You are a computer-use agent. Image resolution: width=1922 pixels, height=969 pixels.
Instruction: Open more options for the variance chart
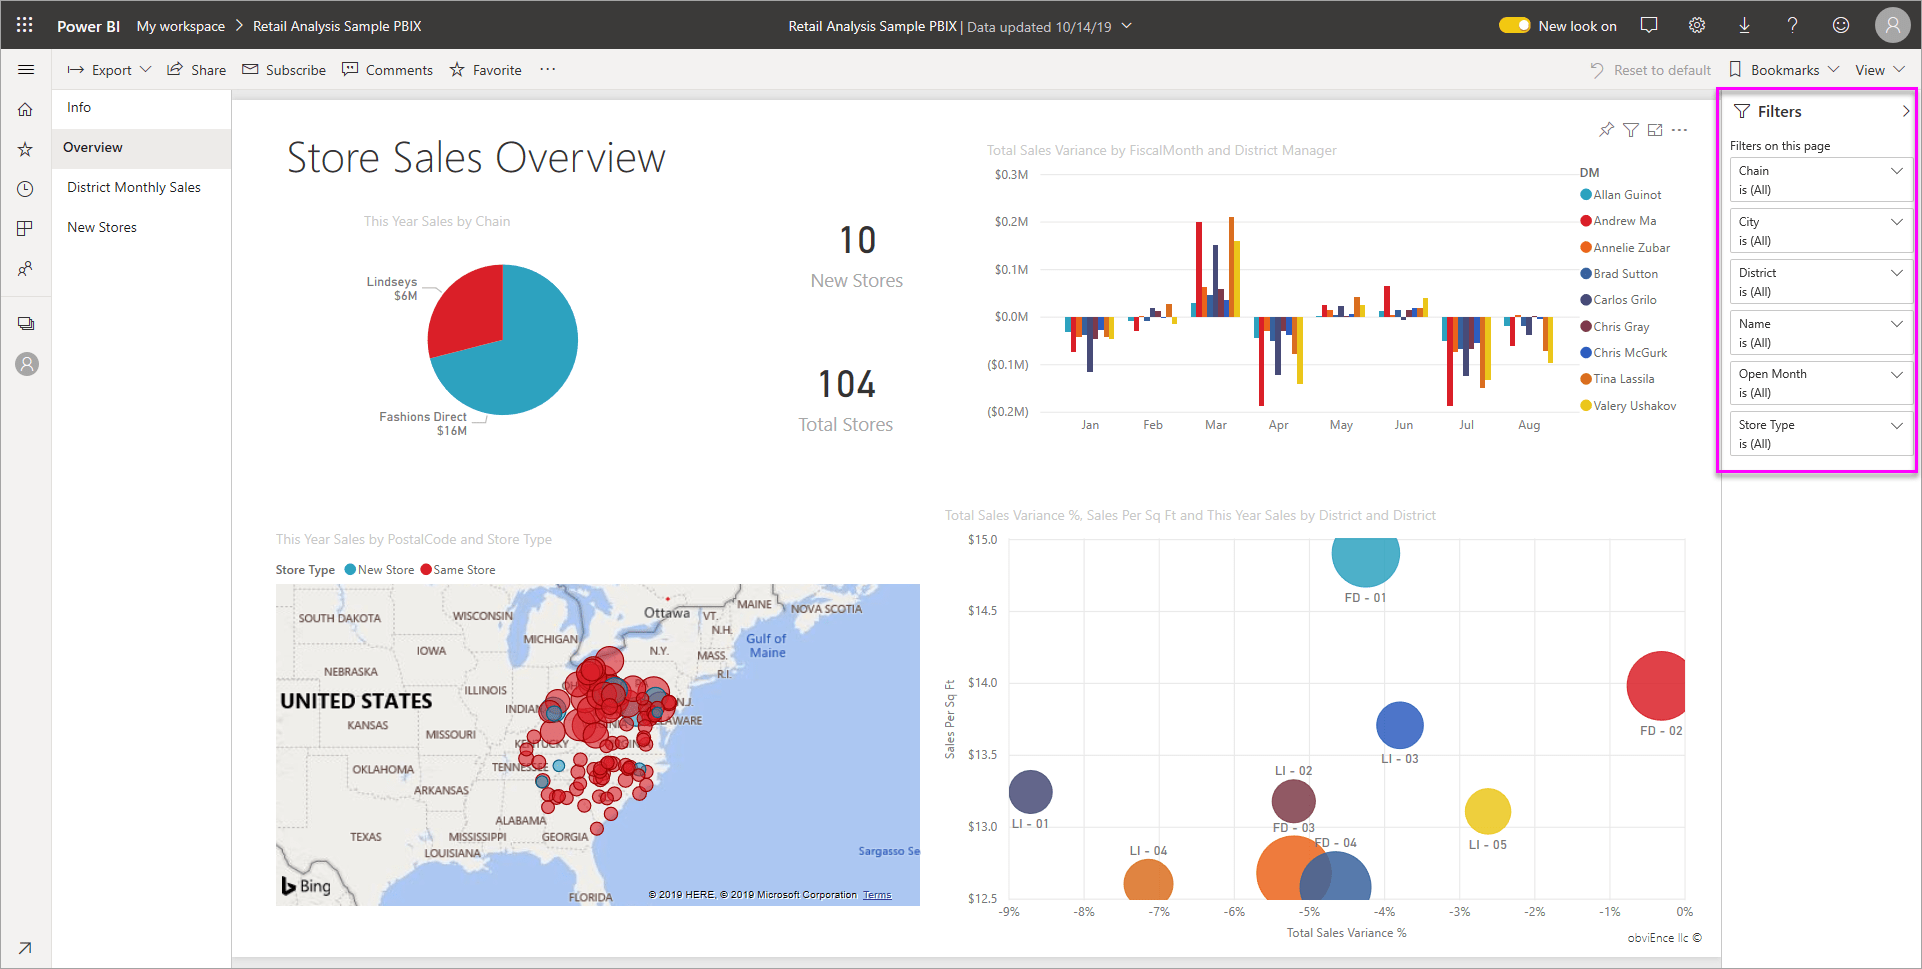click(1680, 129)
